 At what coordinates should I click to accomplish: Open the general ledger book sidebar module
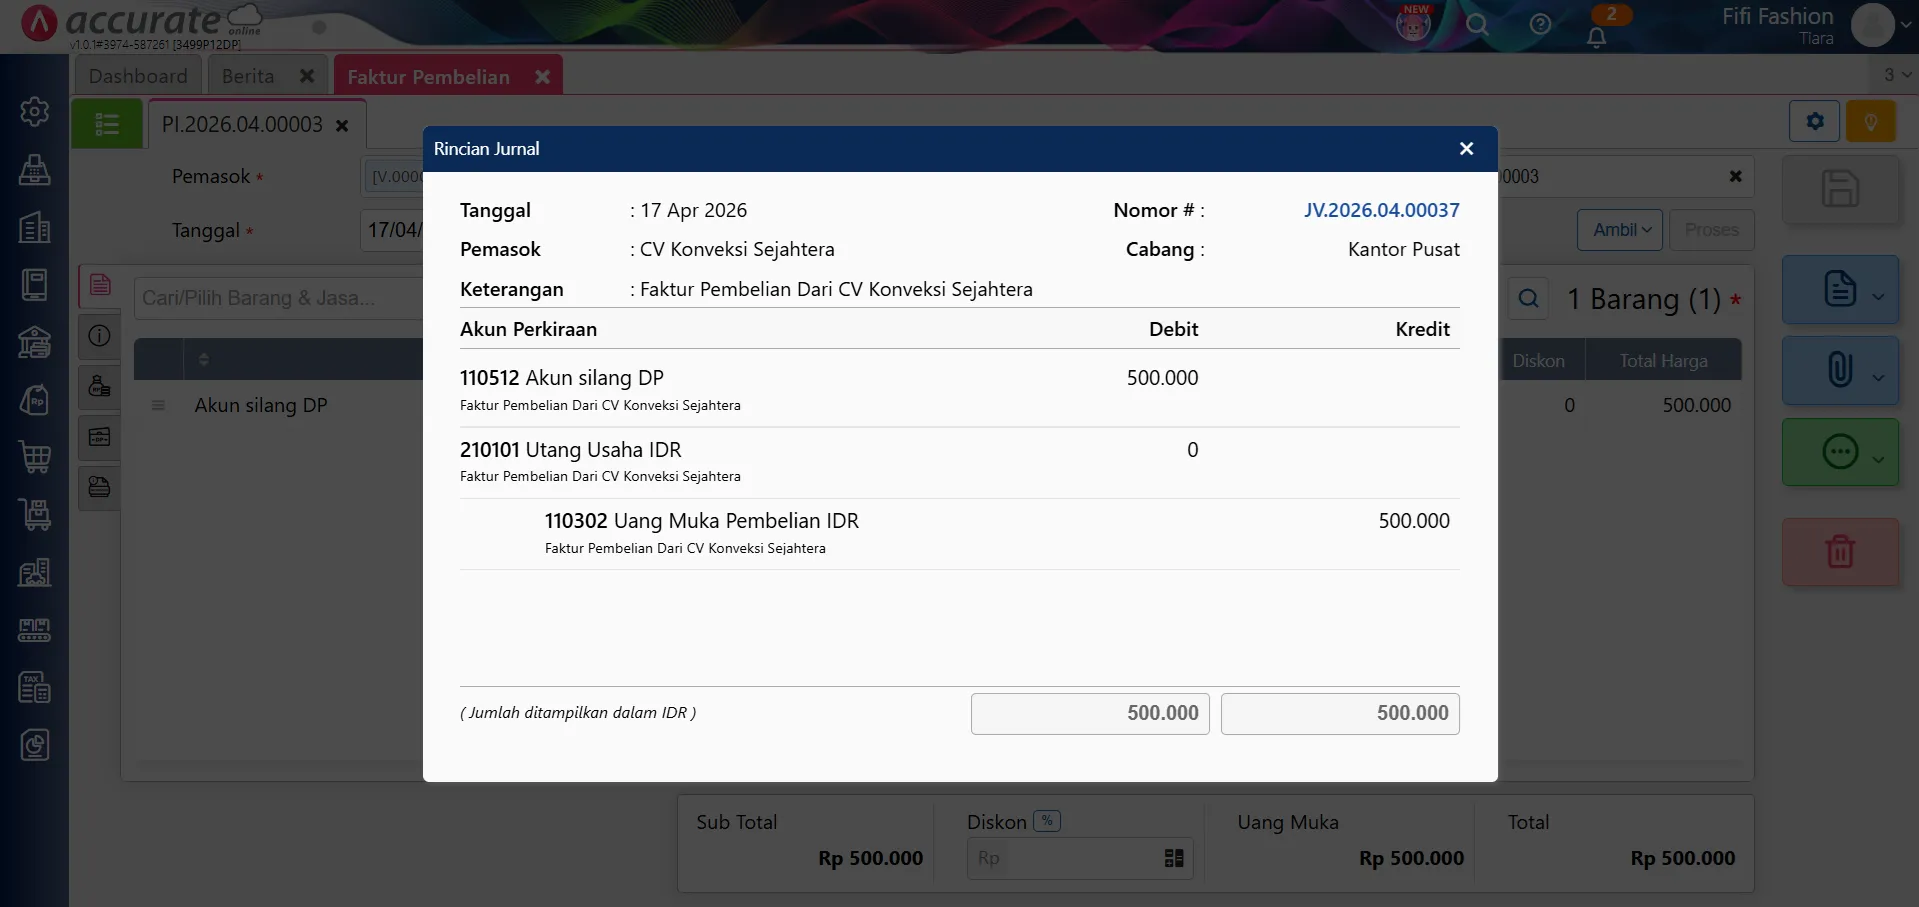point(35,285)
